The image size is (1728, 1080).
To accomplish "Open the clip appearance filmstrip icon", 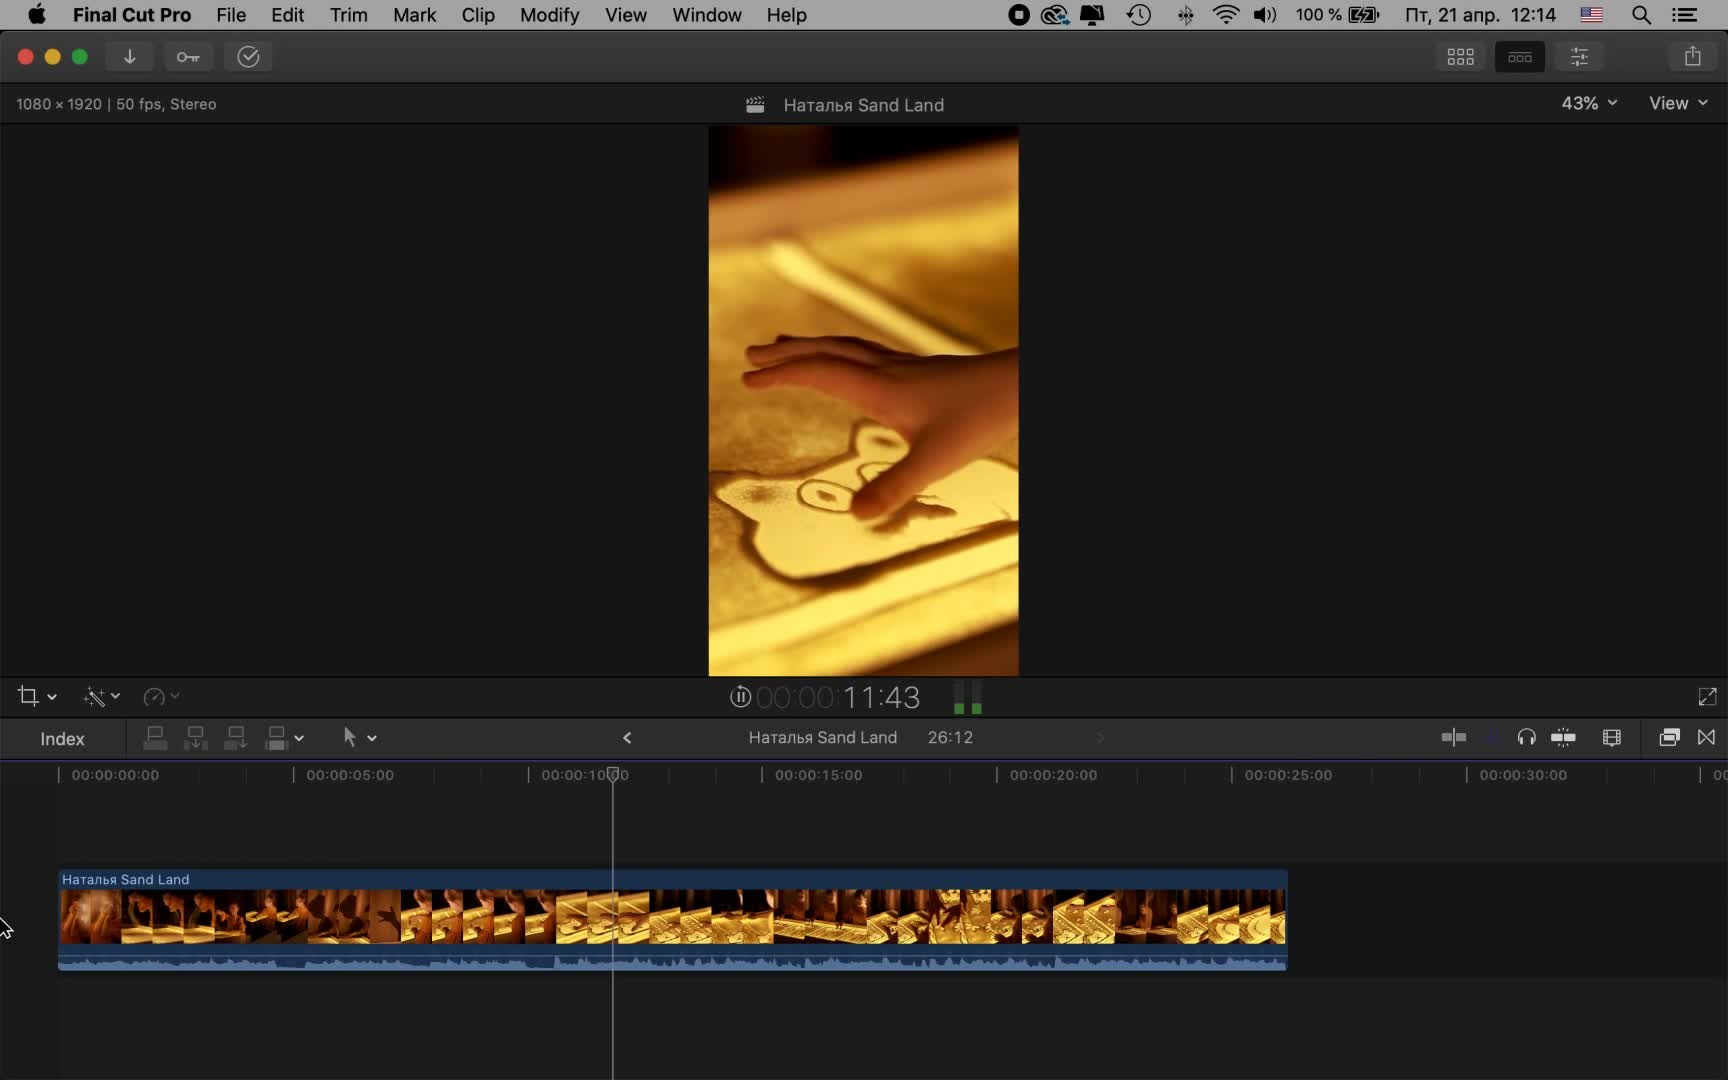I will pos(1611,738).
